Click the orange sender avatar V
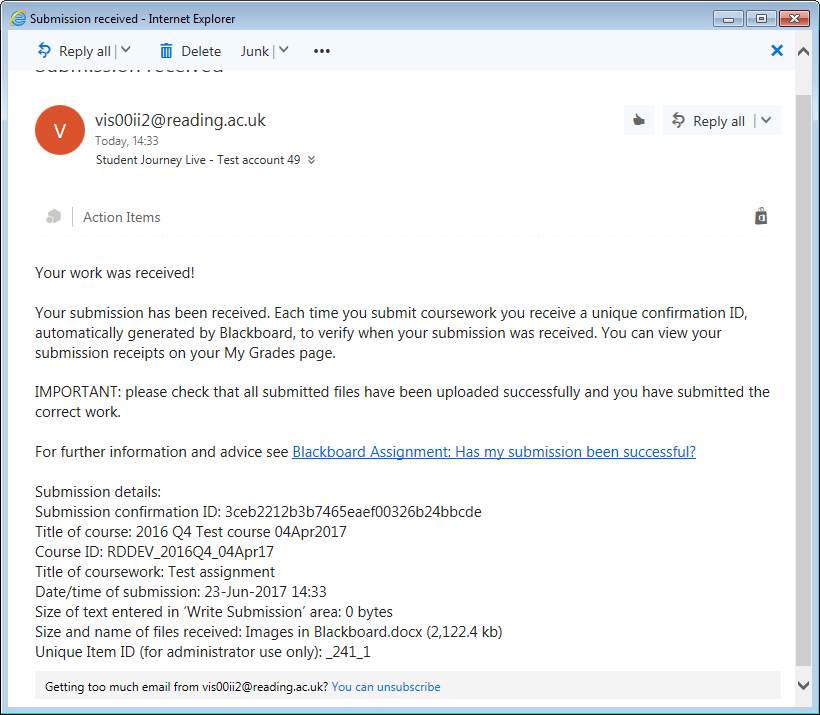This screenshot has height=715, width=820. click(x=59, y=130)
